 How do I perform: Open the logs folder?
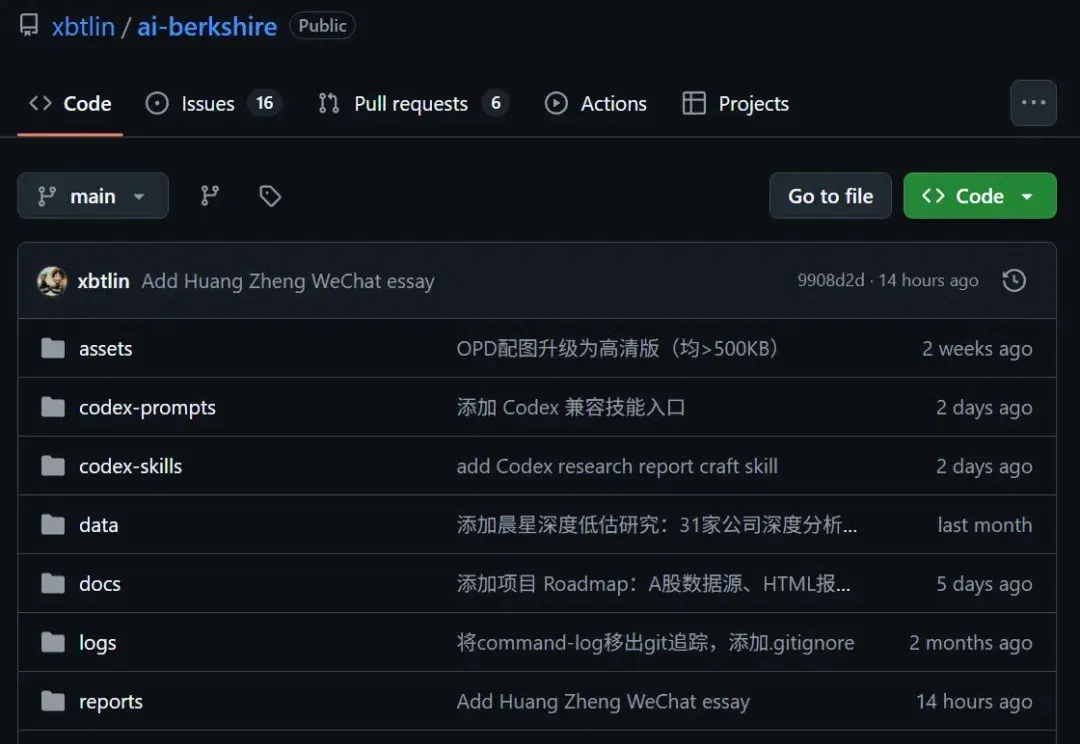pos(98,643)
